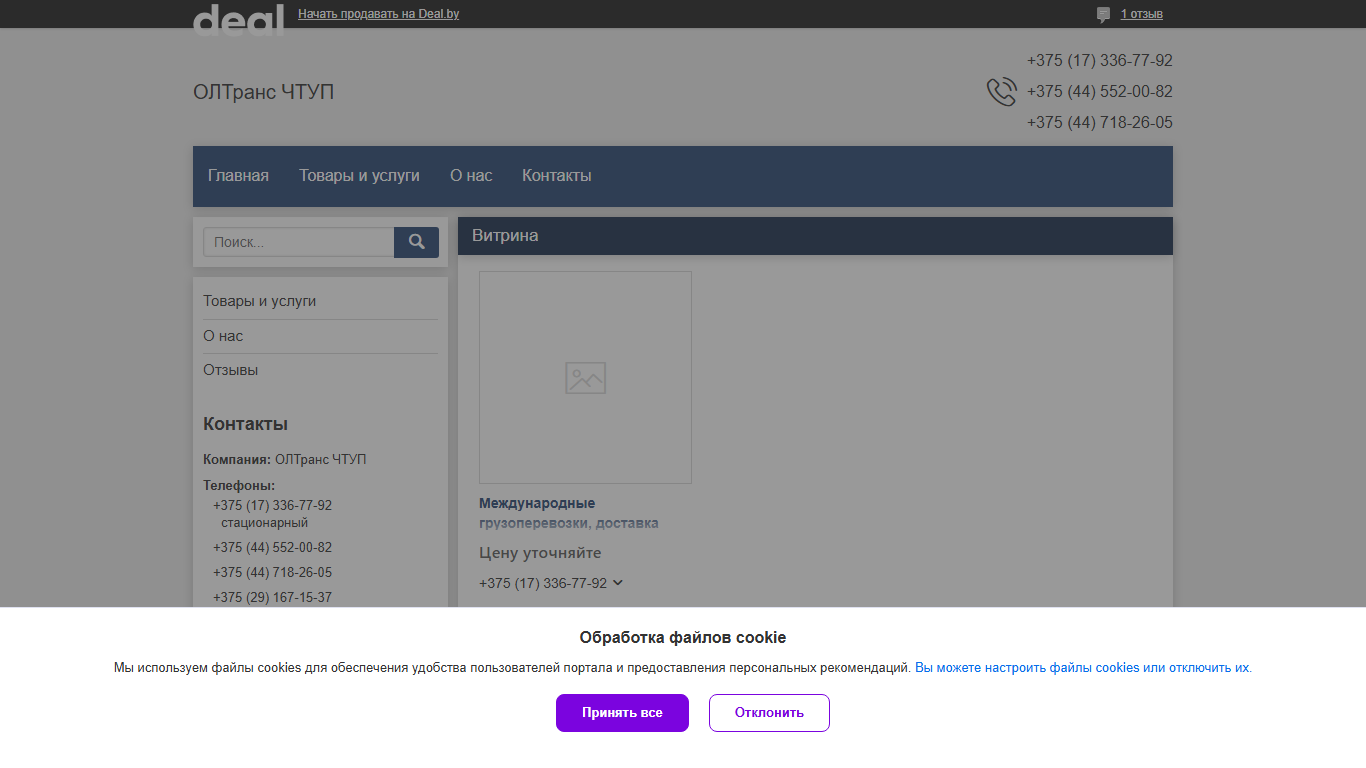The image size is (1366, 768).
Task: Click the ОЛТранс ЧТУП company title
Action: [x=264, y=92]
